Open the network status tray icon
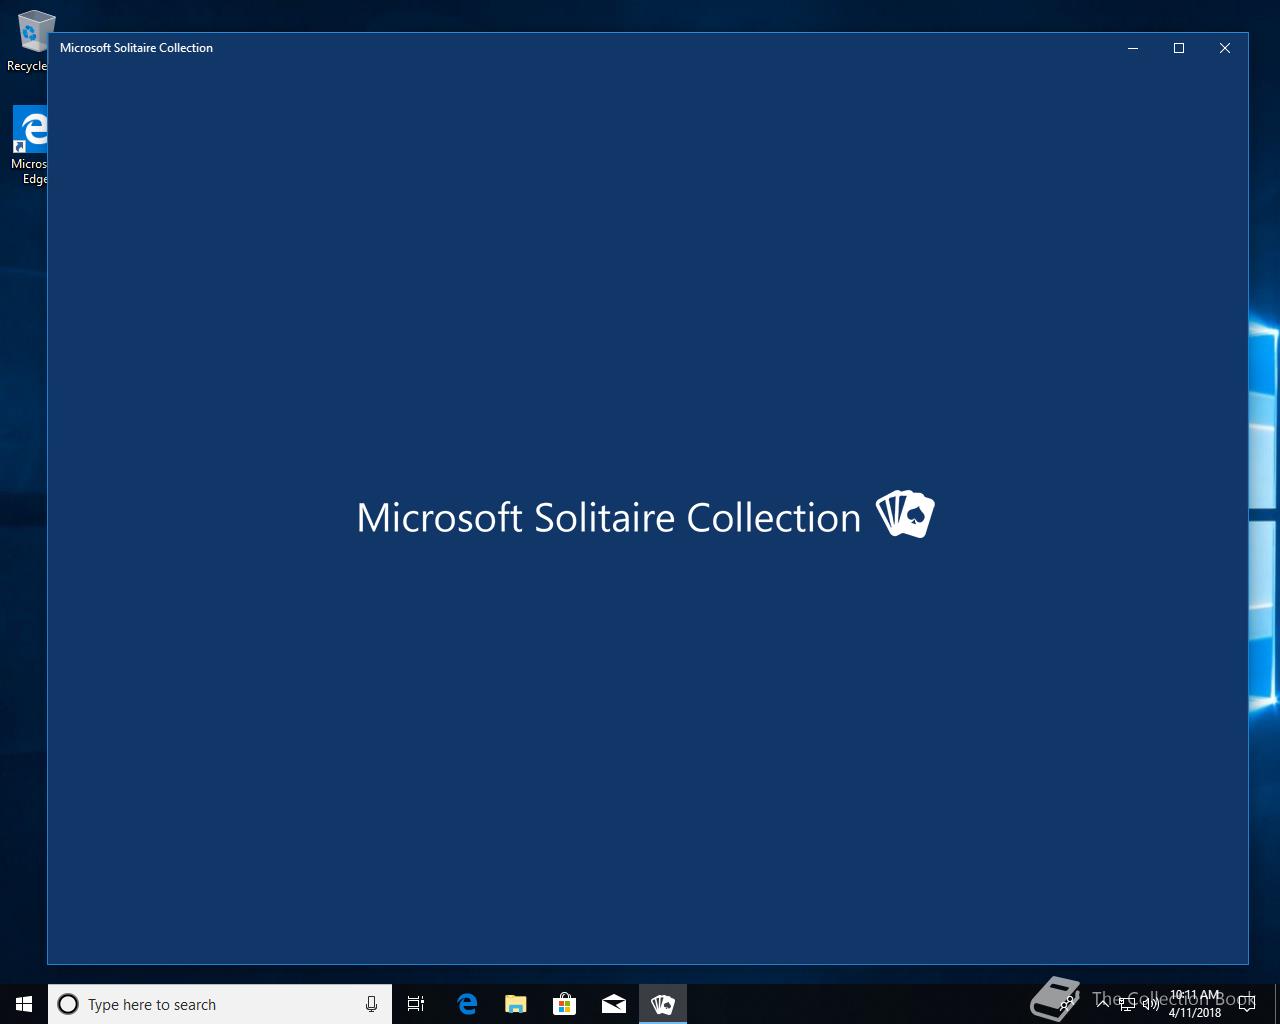 [x=1127, y=1004]
